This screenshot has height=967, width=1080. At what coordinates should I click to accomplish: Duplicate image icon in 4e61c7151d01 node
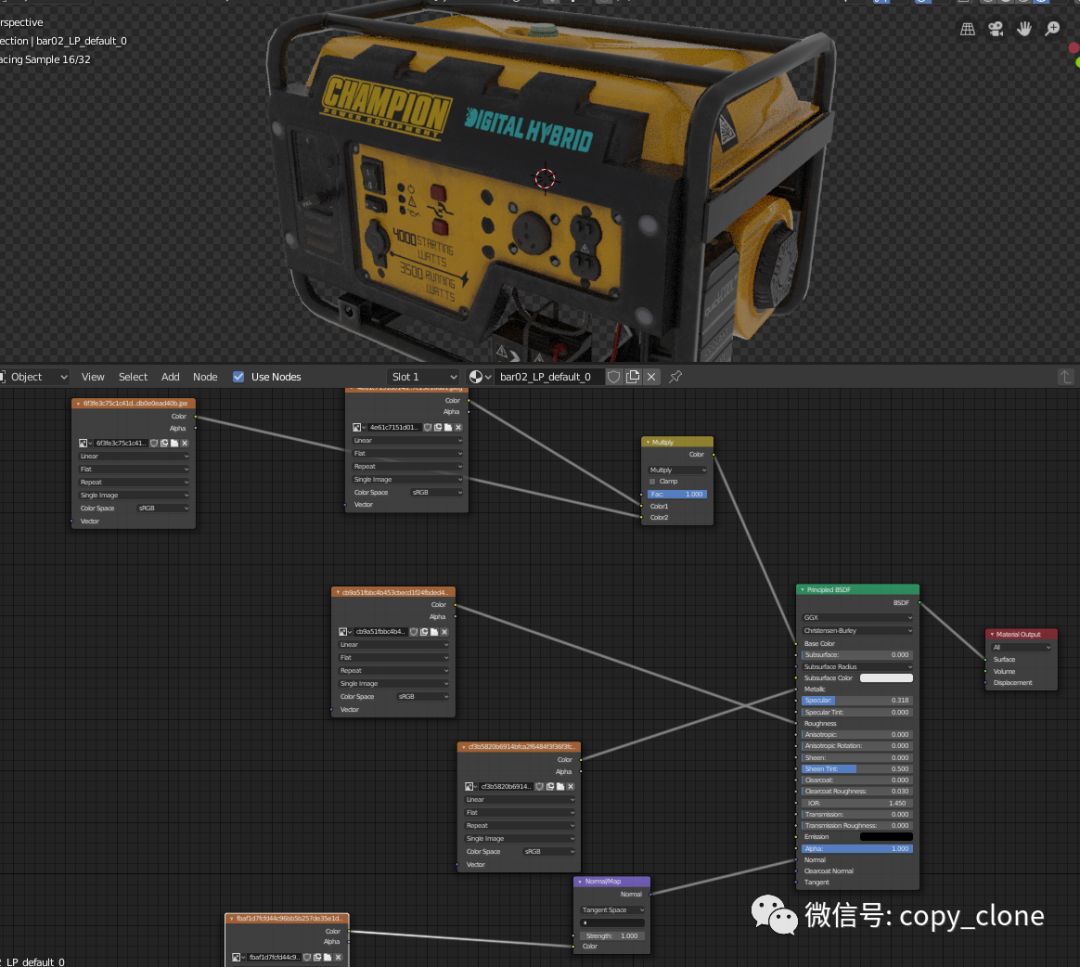click(438, 427)
